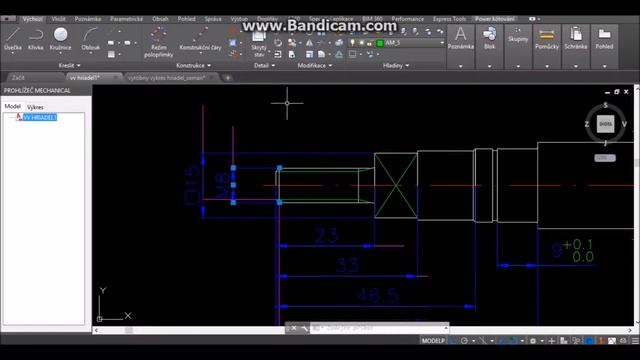
Task: Expand command line history arrow
Action: [x=446, y=328]
